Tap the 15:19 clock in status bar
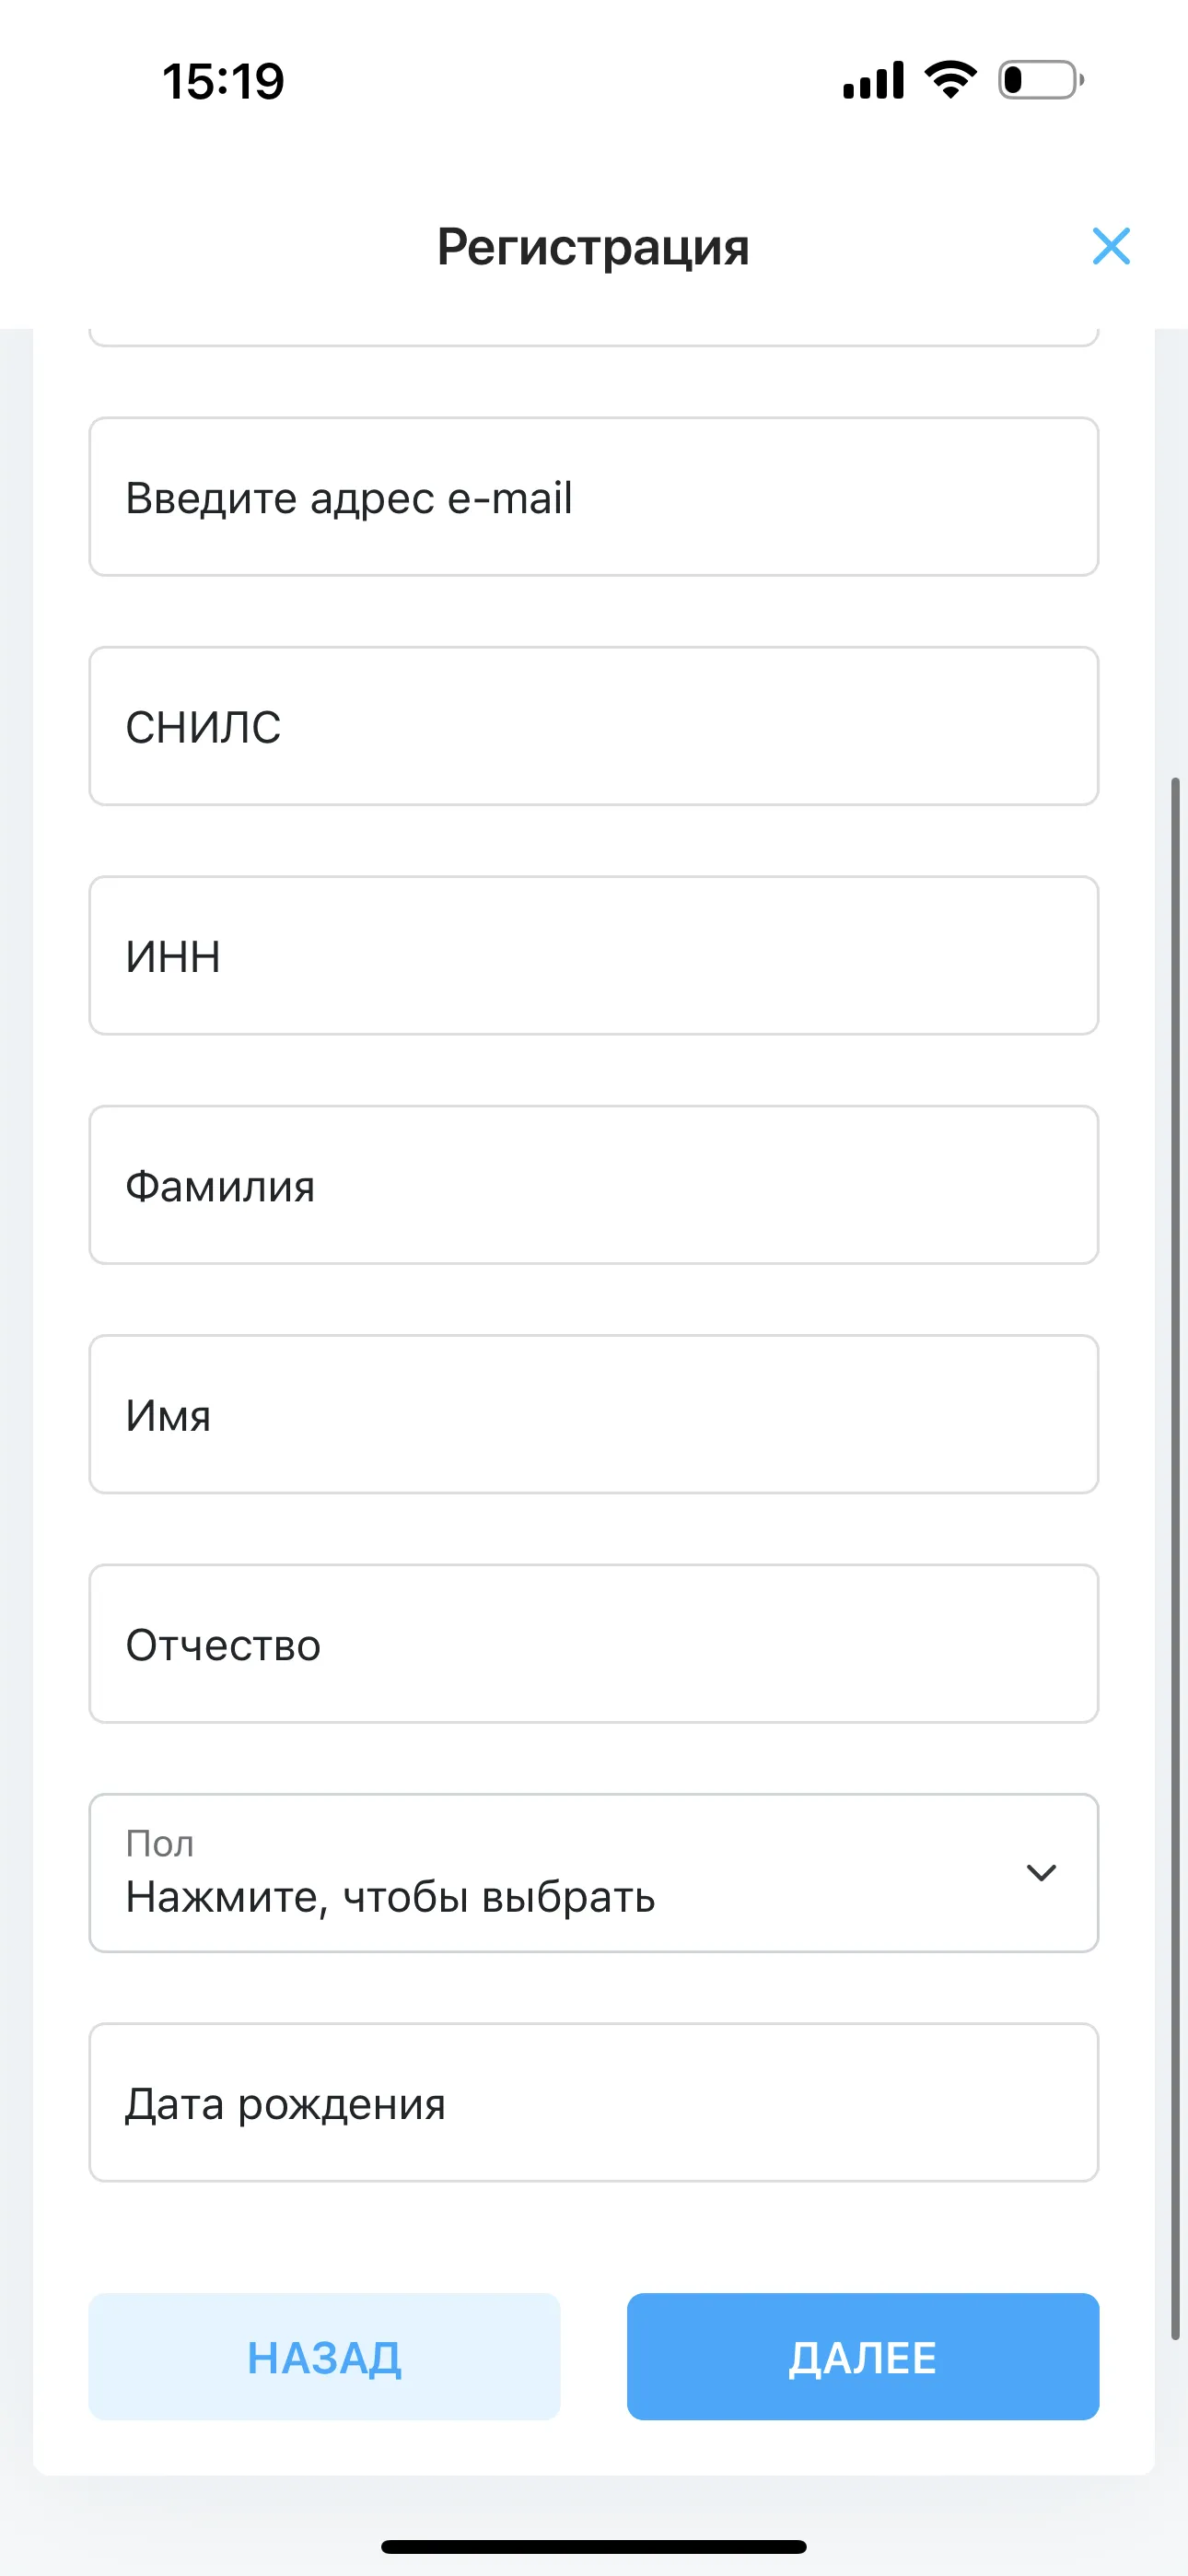 [x=223, y=81]
